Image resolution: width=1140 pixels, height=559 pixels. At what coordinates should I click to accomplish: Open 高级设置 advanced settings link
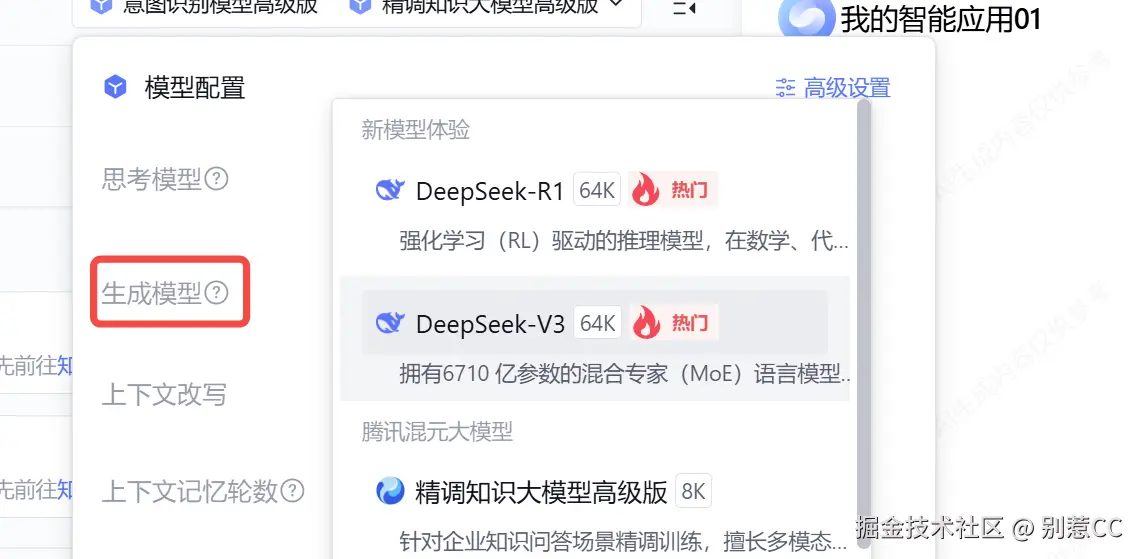pyautogui.click(x=833, y=88)
